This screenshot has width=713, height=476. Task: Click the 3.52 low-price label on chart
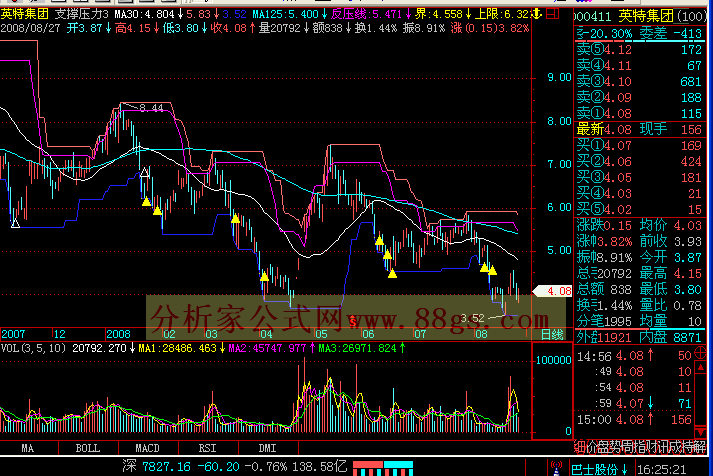[473, 318]
